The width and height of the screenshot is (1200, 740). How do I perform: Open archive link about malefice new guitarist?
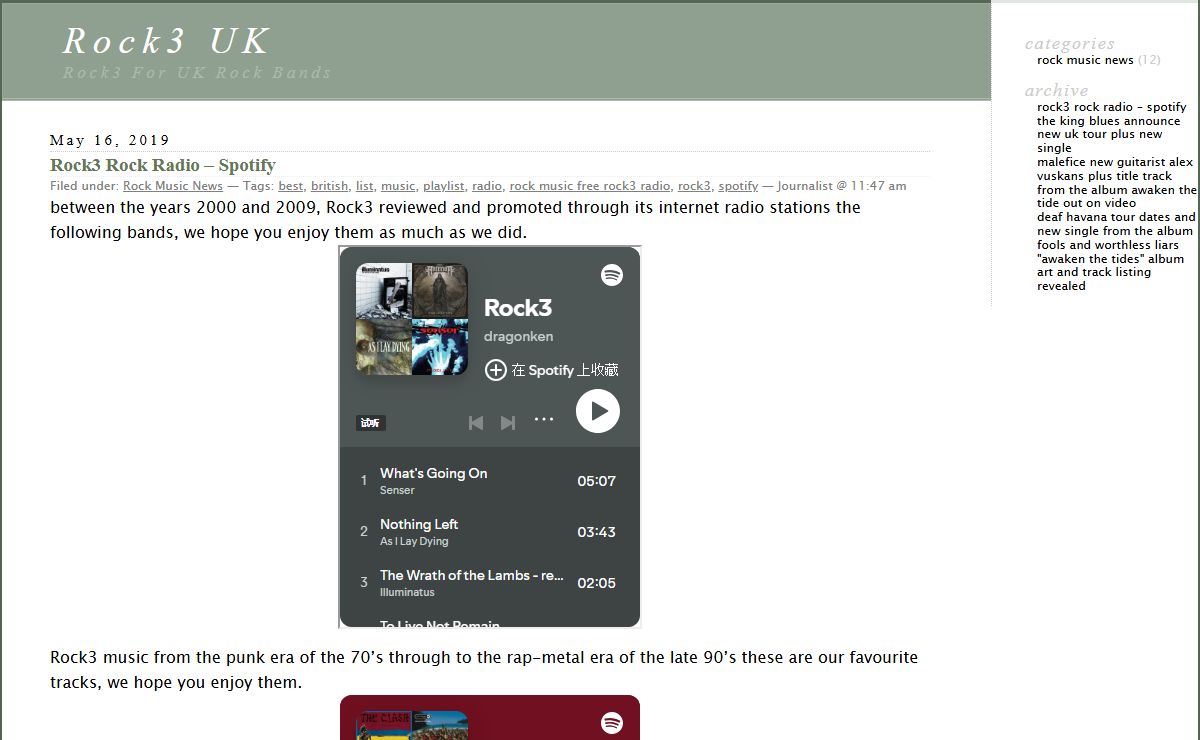(1117, 182)
